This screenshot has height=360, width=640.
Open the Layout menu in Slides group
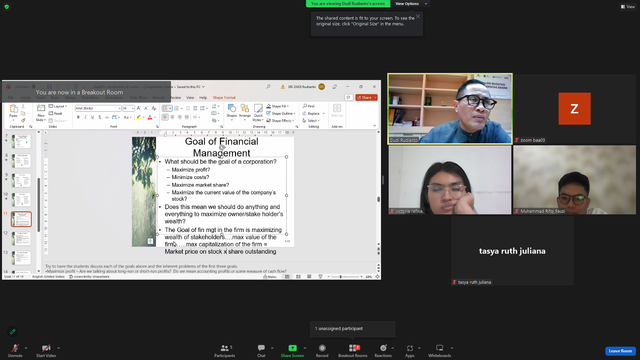(58, 106)
